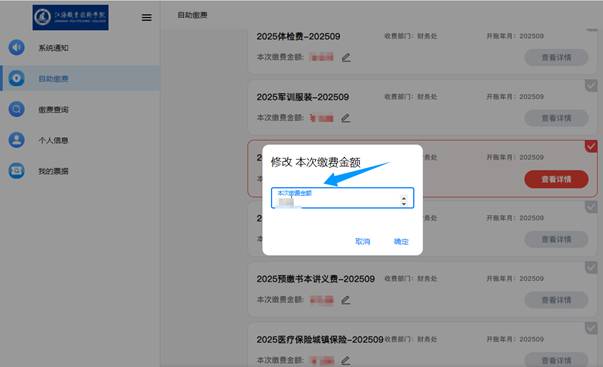Toggle checkbox on 2025军训服装-202509 card

(x=591, y=85)
